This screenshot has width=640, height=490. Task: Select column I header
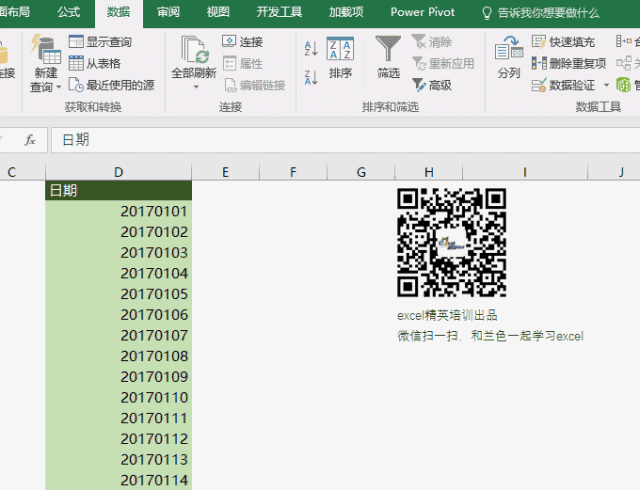525,172
